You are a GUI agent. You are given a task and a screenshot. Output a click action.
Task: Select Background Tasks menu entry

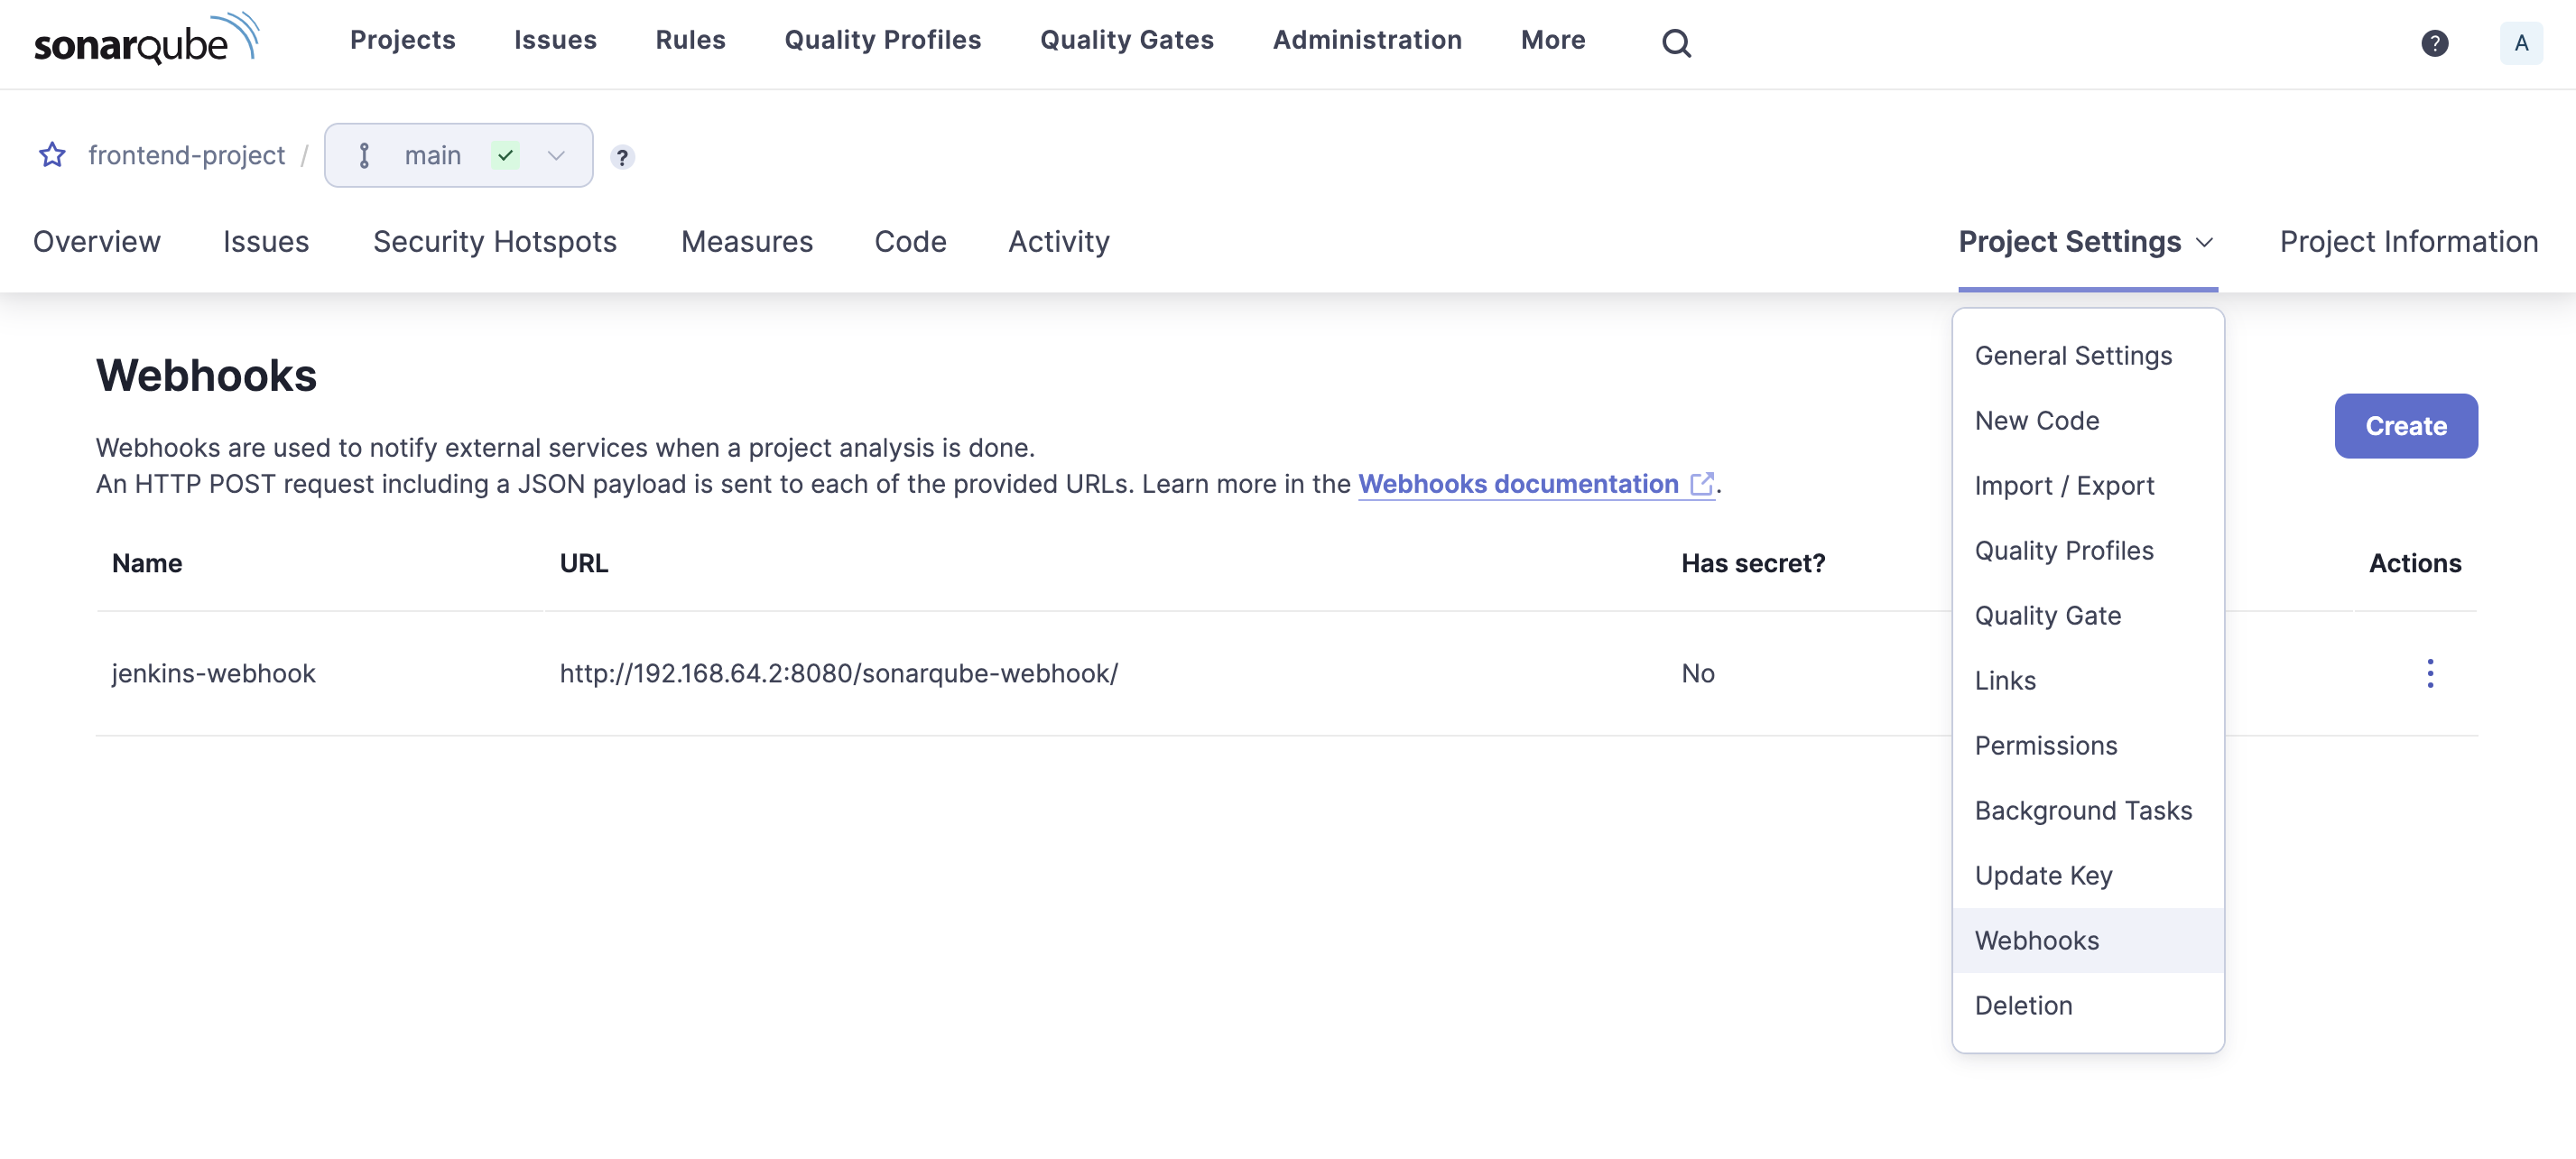[x=2083, y=810]
